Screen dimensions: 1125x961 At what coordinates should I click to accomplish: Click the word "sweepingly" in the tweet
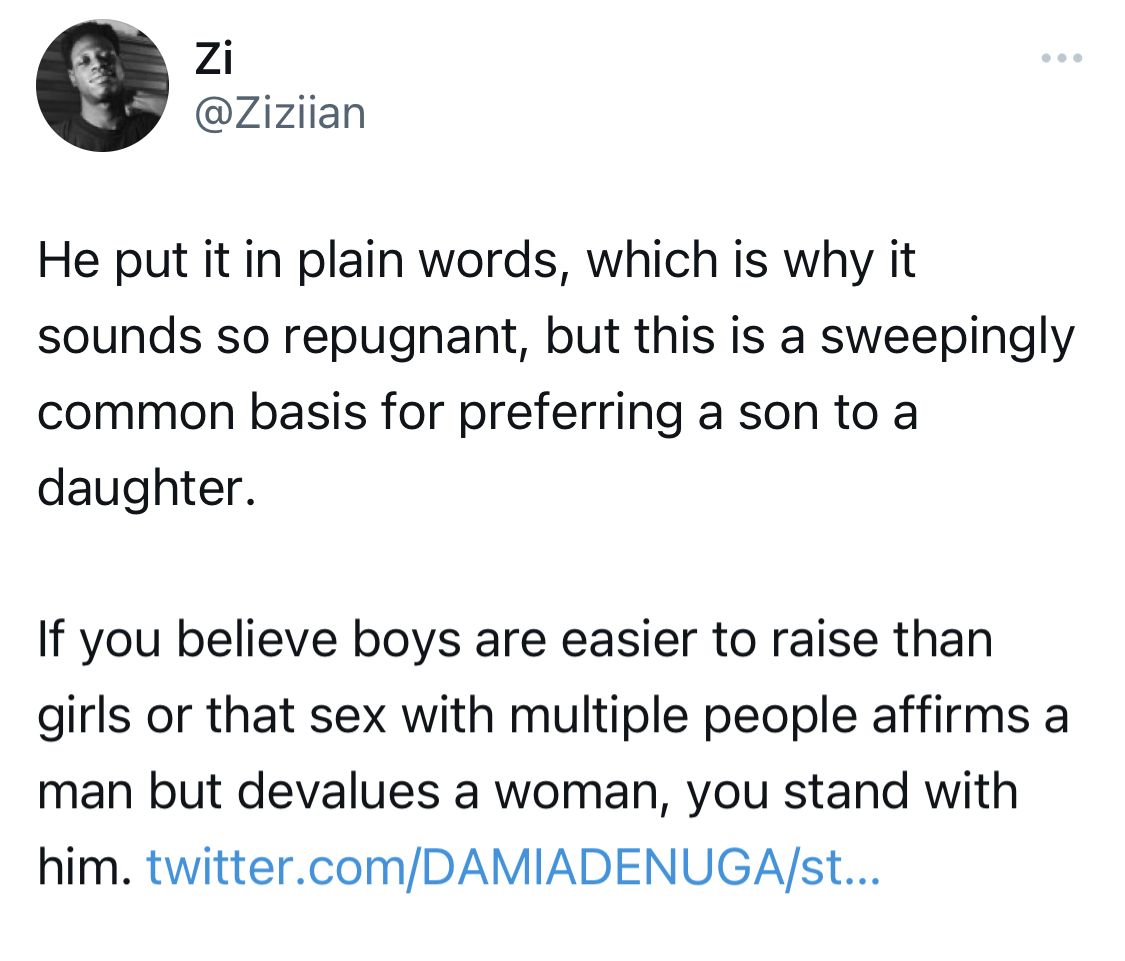tap(947, 337)
